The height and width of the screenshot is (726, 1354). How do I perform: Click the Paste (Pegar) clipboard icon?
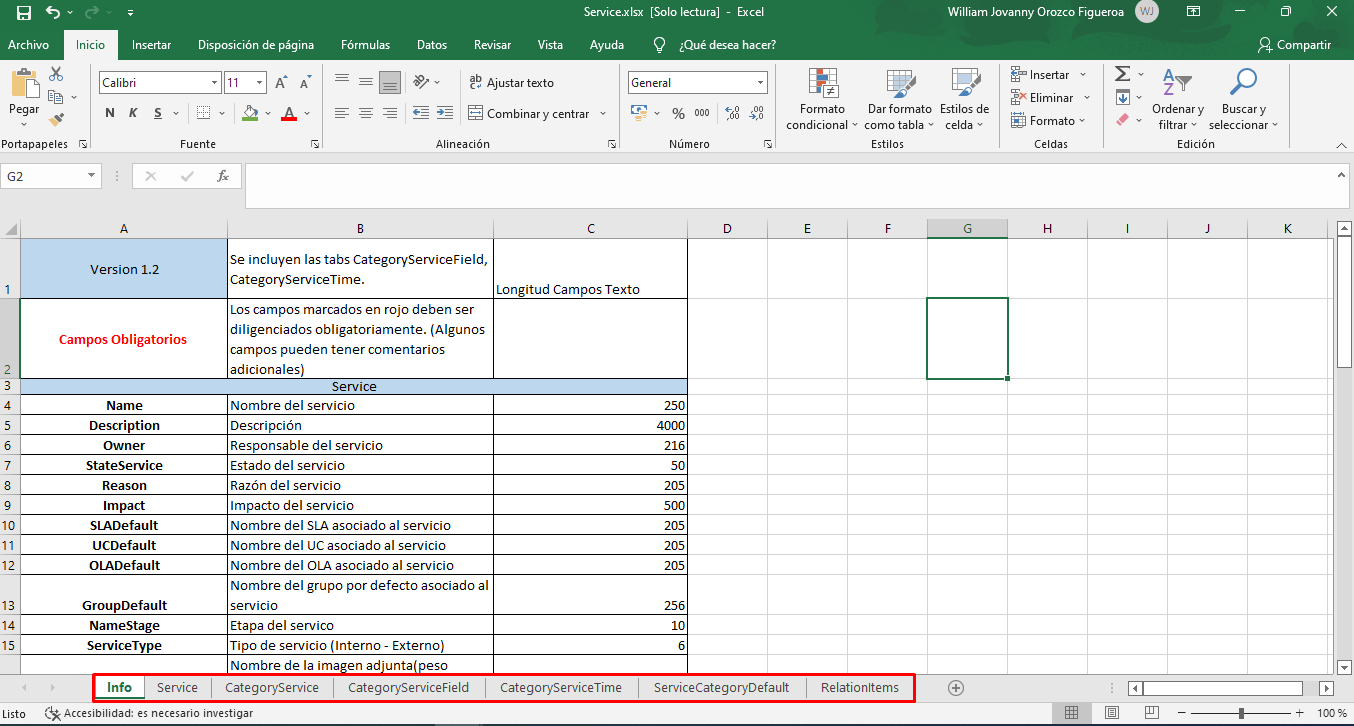(x=24, y=84)
